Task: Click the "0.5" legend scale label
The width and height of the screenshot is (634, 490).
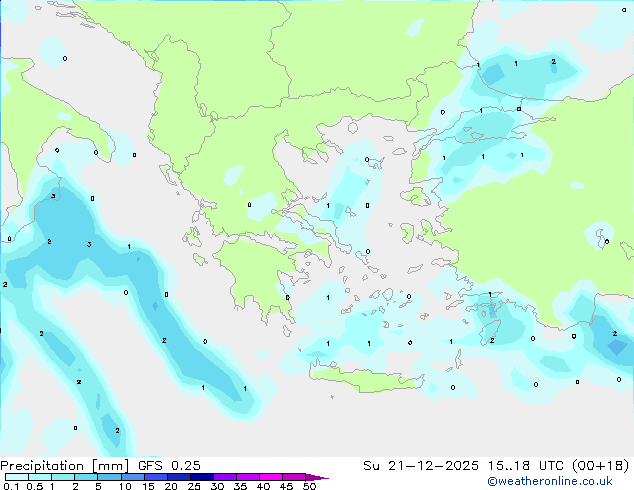Action: [x=34, y=486]
